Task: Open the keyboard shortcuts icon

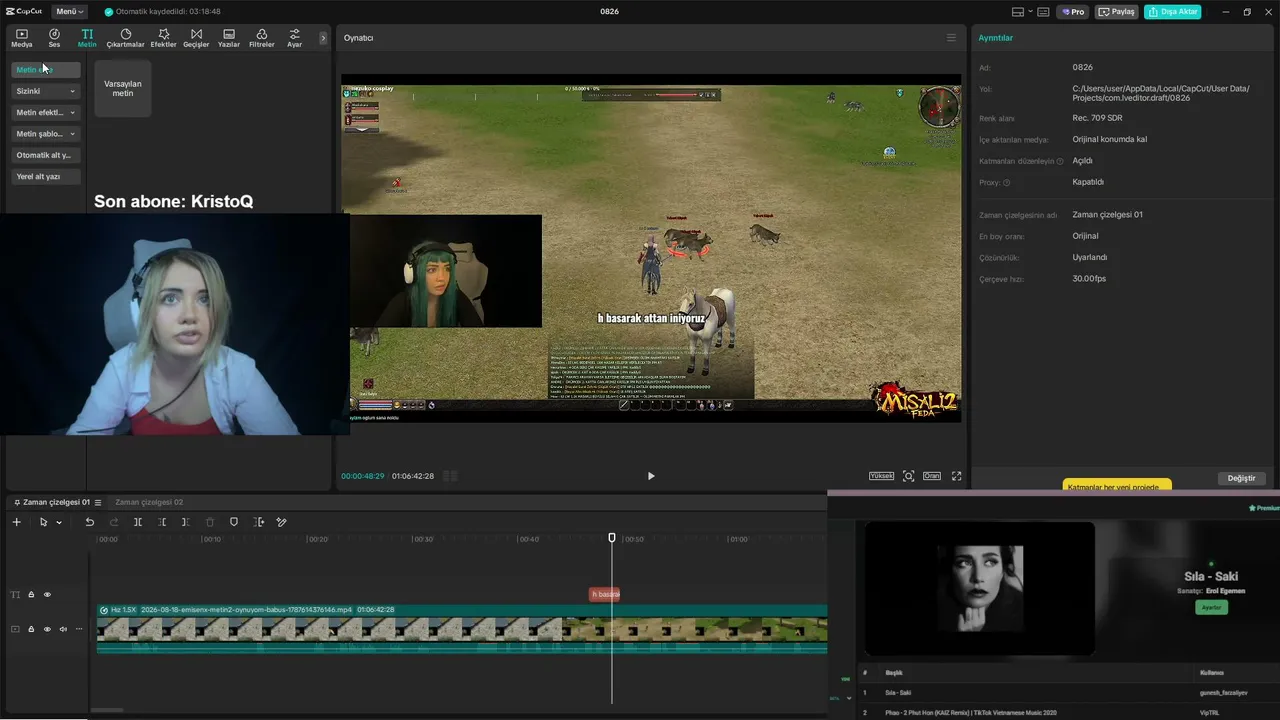Action: 1043,12
